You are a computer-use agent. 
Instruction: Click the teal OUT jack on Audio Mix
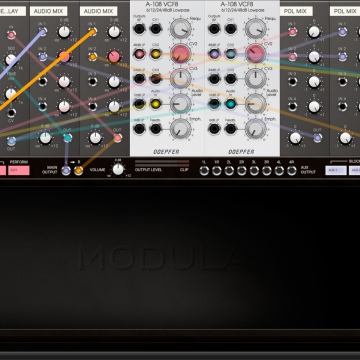coord(68,138)
